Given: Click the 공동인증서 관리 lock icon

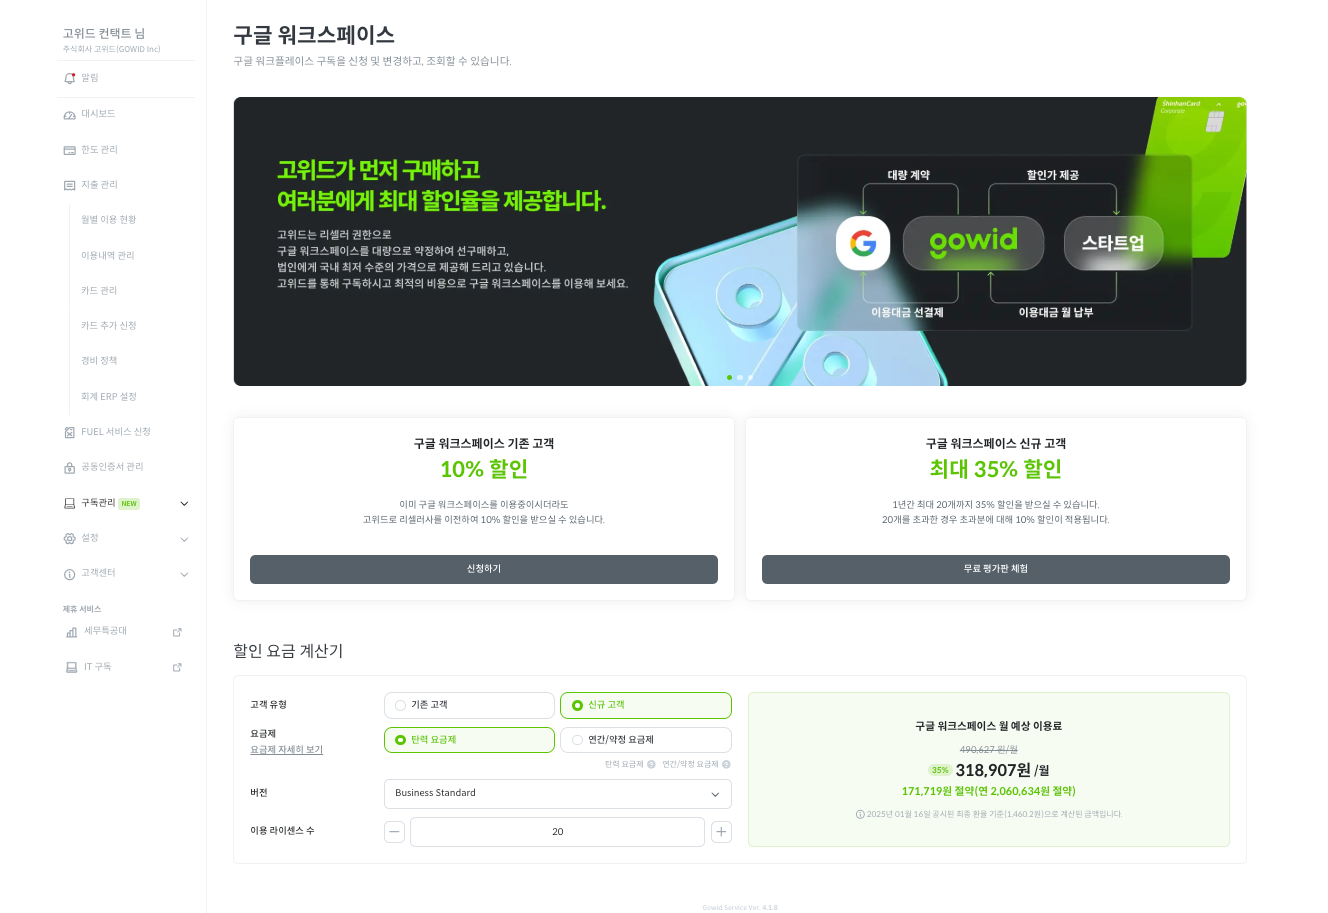Looking at the screenshot, I should [x=70, y=467].
